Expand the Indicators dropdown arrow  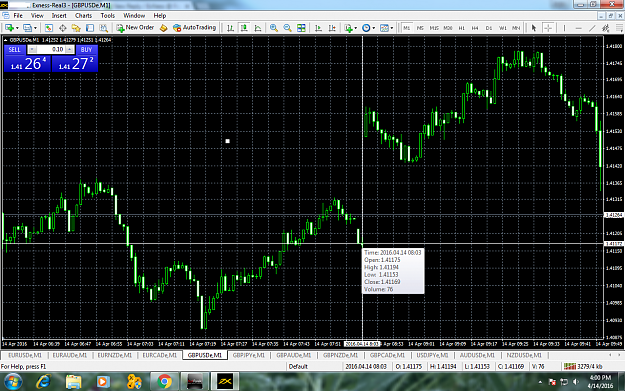click(x=356, y=28)
